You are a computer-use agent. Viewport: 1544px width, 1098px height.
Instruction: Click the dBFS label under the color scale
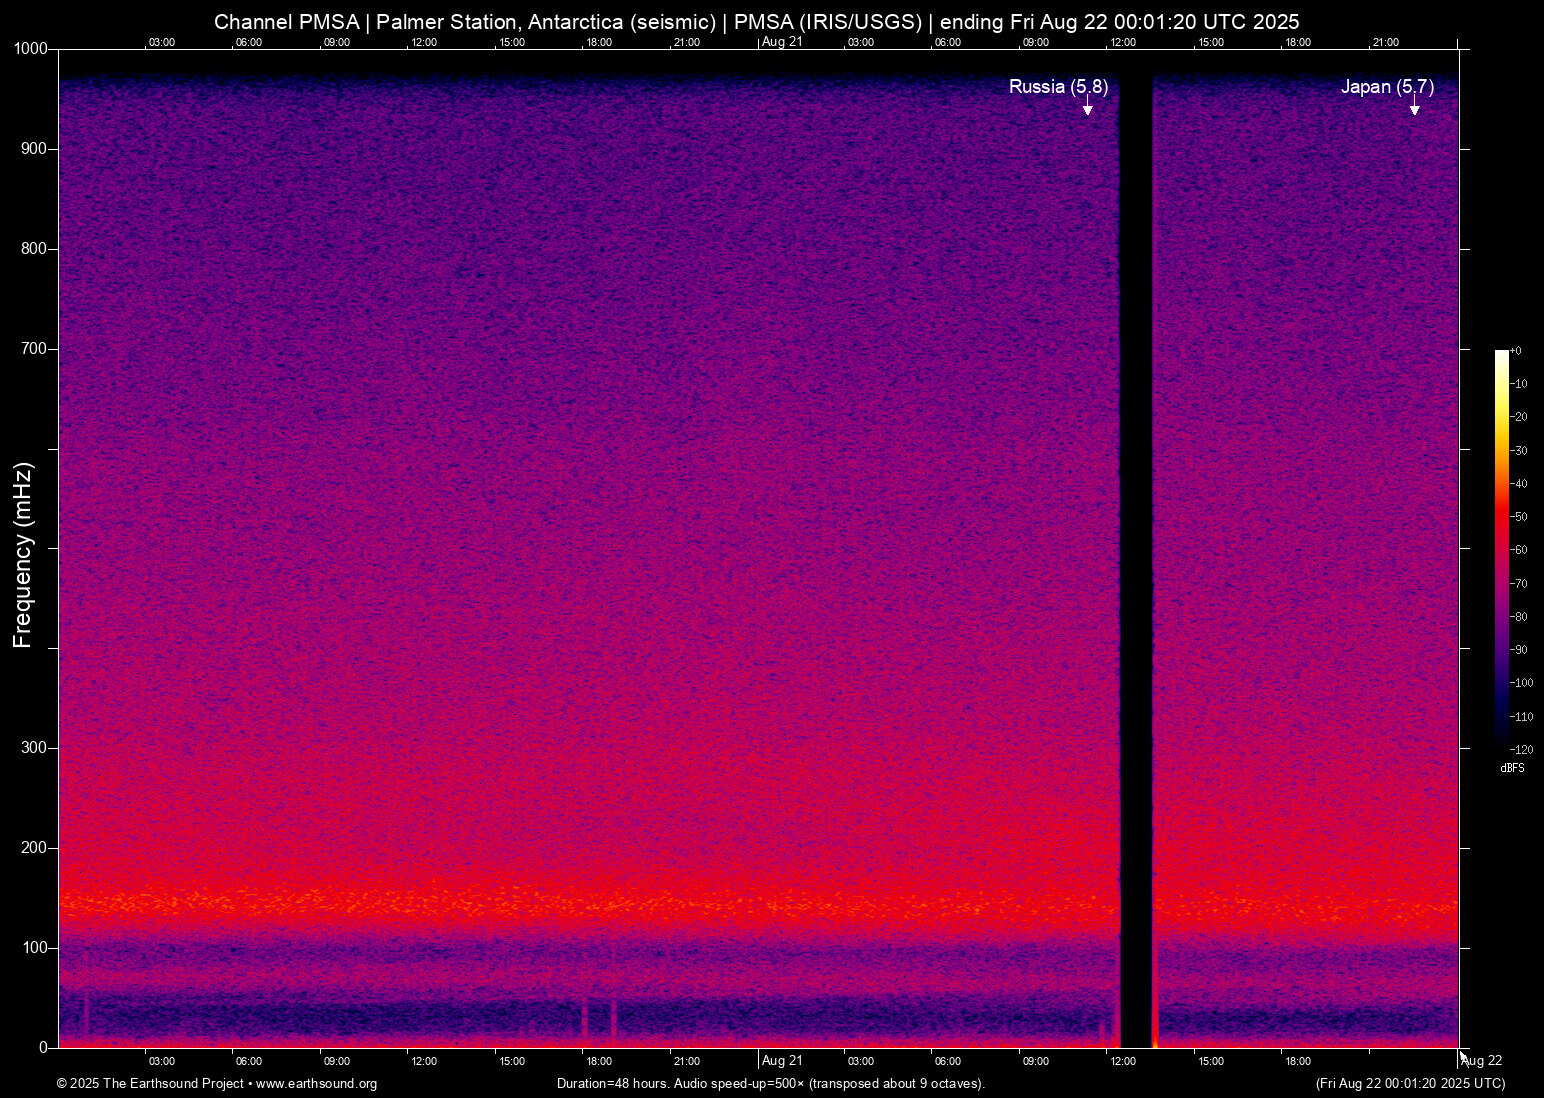(1512, 768)
